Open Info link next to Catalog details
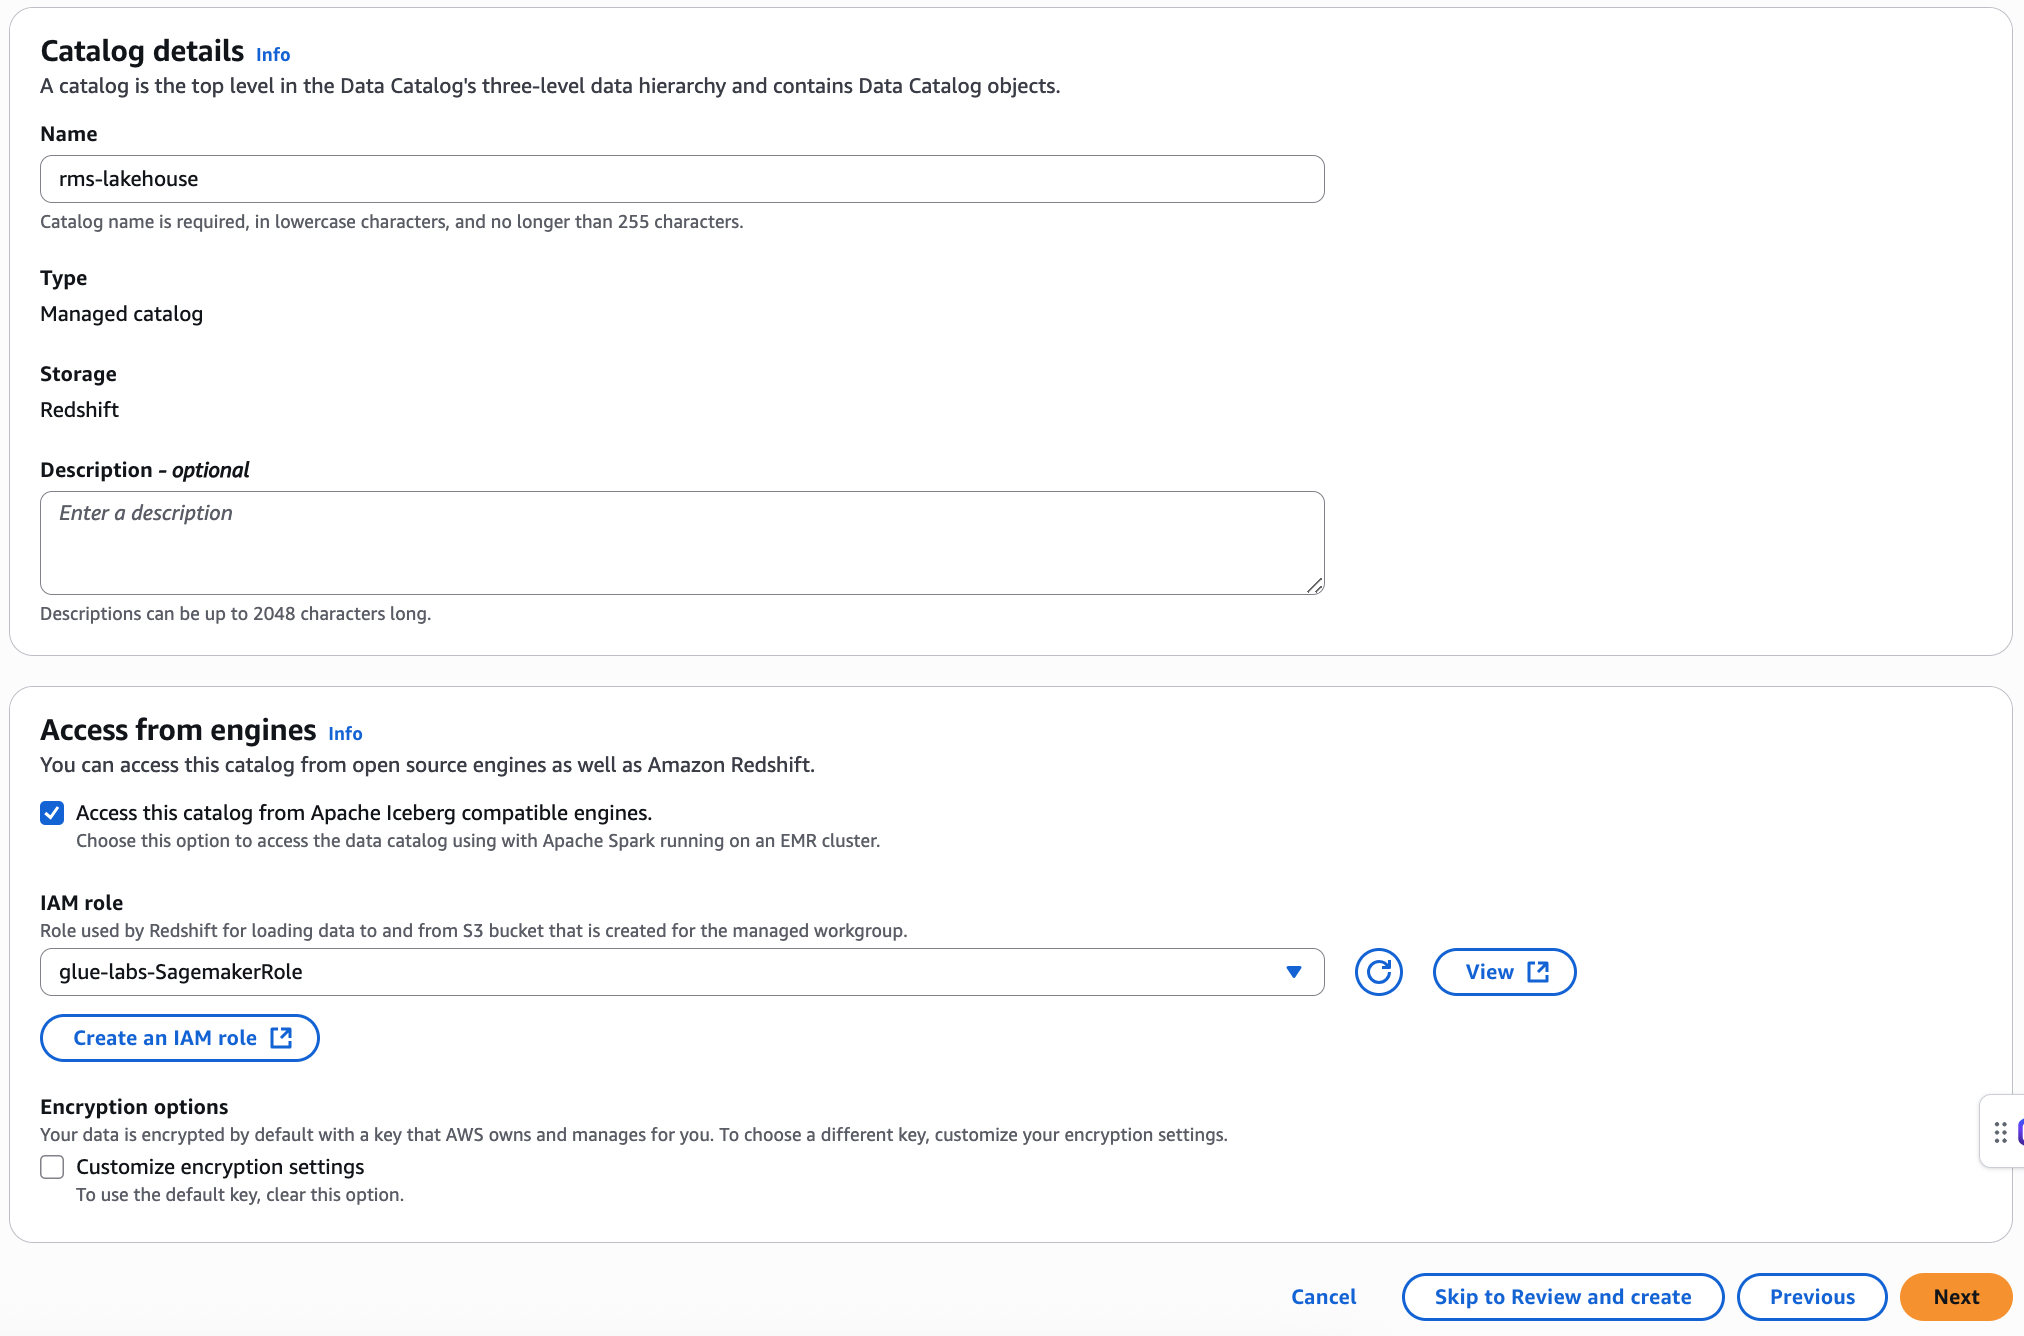The width and height of the screenshot is (2024, 1336). point(273,55)
